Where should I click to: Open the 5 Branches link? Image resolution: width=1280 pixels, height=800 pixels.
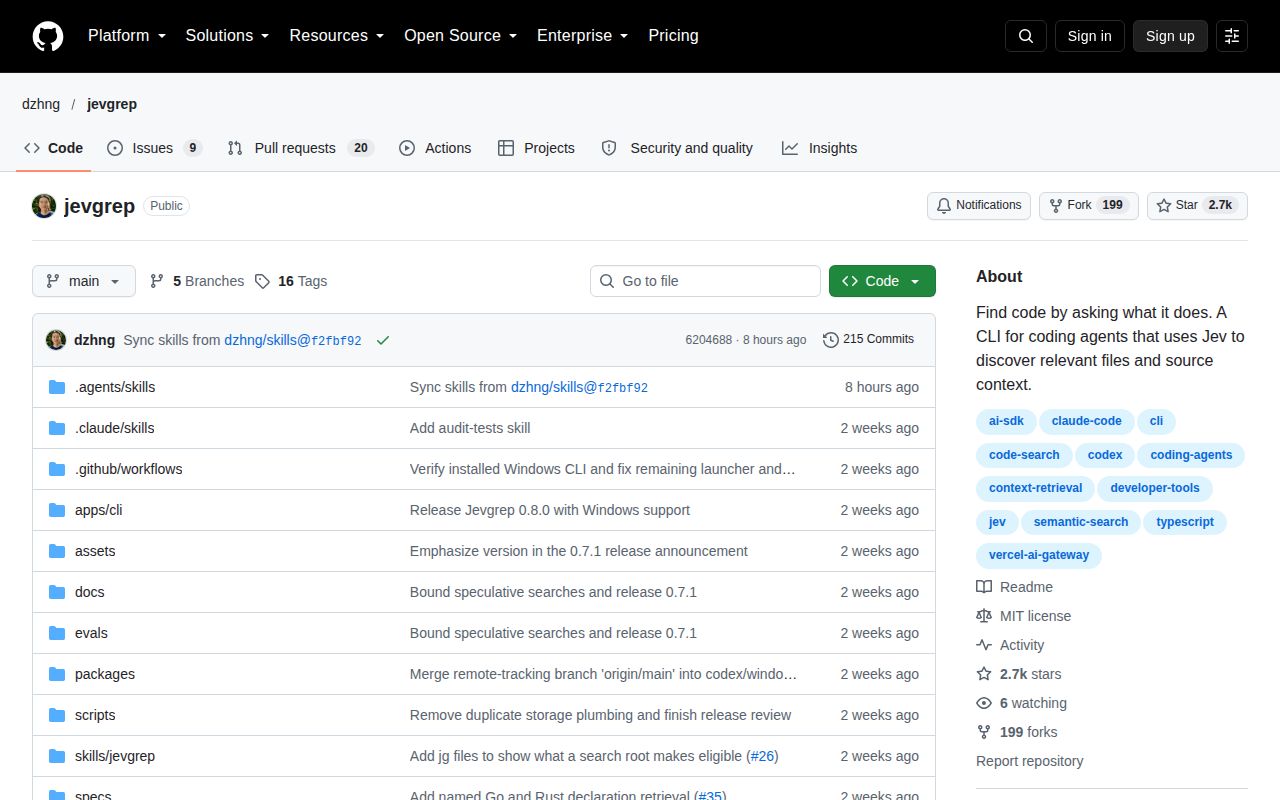pyautogui.click(x=197, y=281)
